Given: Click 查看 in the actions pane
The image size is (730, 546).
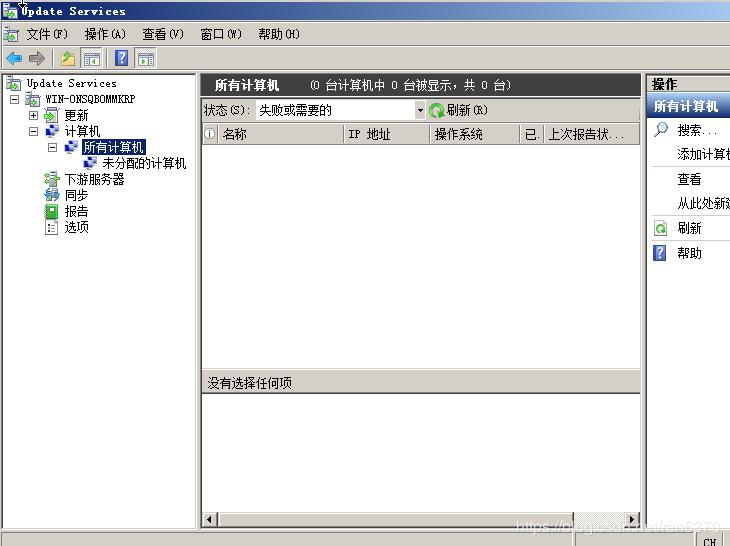Looking at the screenshot, I should pos(689,179).
